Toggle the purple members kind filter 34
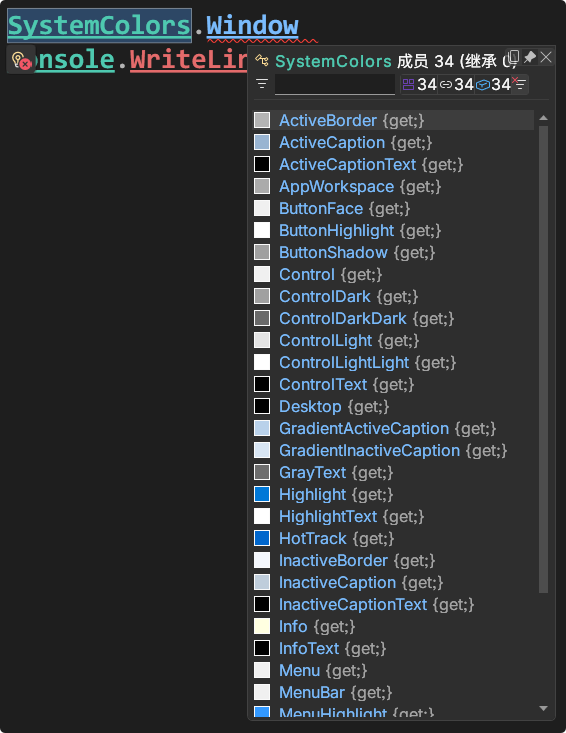 click(419, 84)
